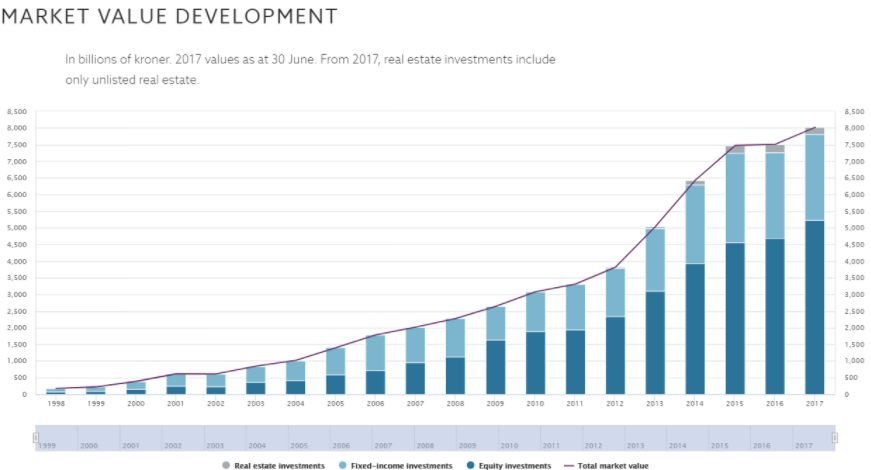Click the 'In billions of kroner' subtitle text
The height and width of the screenshot is (470, 871).
tap(310, 69)
